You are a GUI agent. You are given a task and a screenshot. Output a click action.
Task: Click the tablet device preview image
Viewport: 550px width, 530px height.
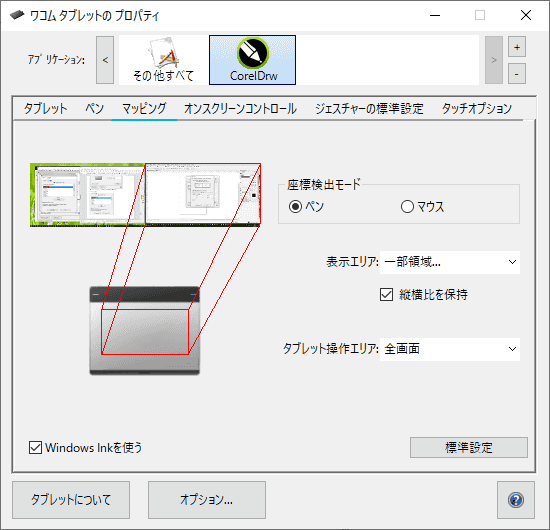click(x=145, y=331)
